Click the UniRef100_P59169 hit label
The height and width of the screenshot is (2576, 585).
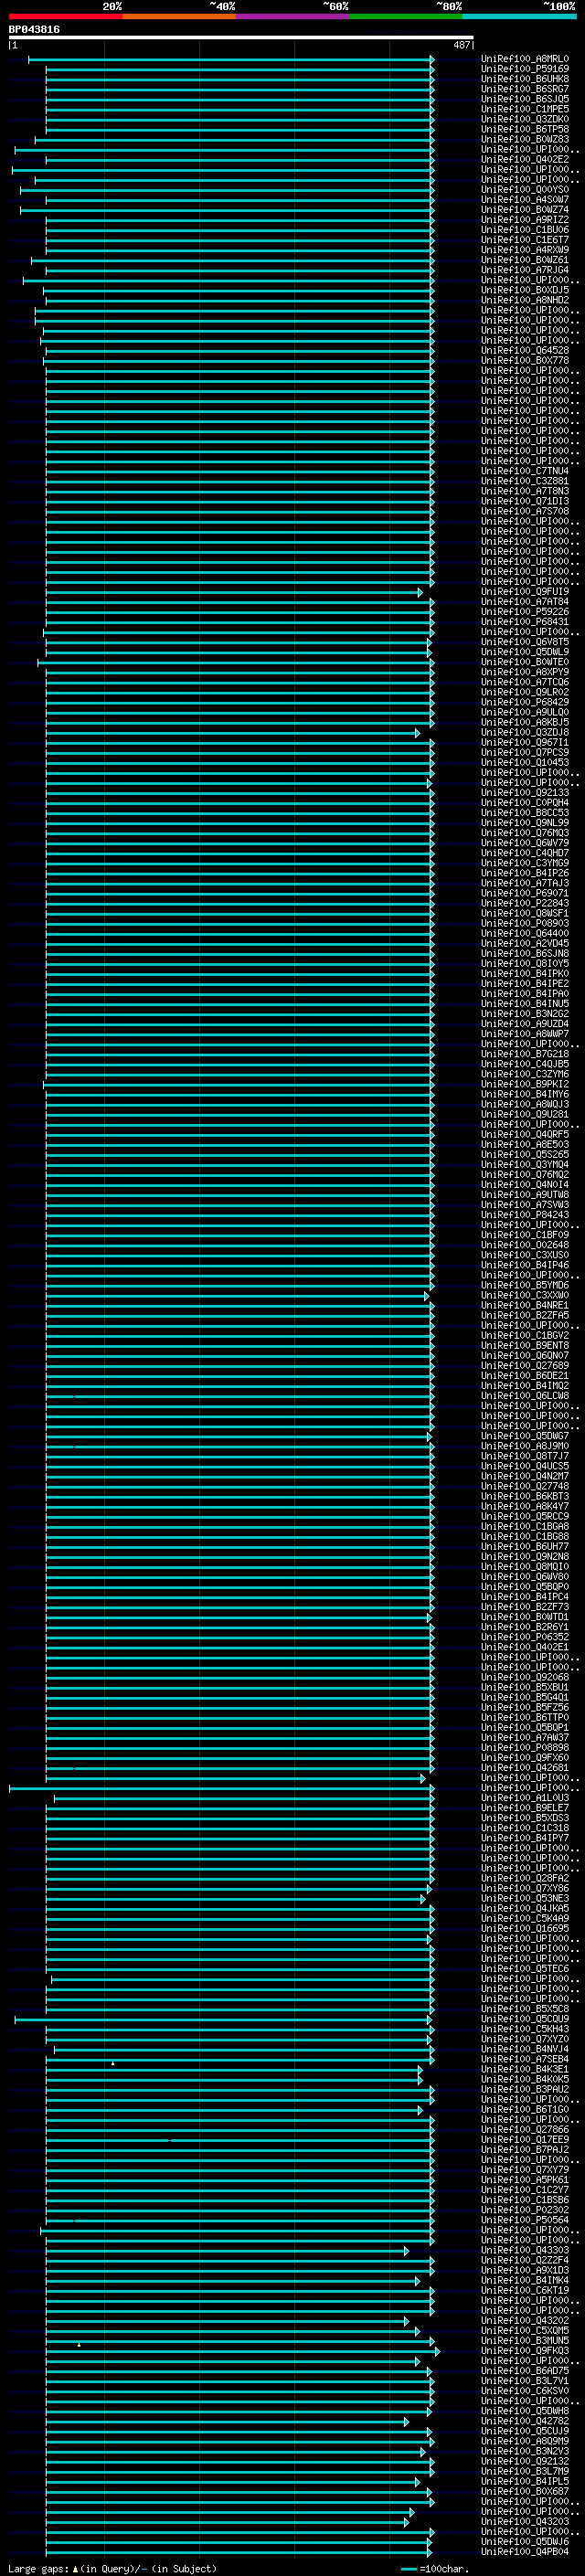pyautogui.click(x=524, y=69)
